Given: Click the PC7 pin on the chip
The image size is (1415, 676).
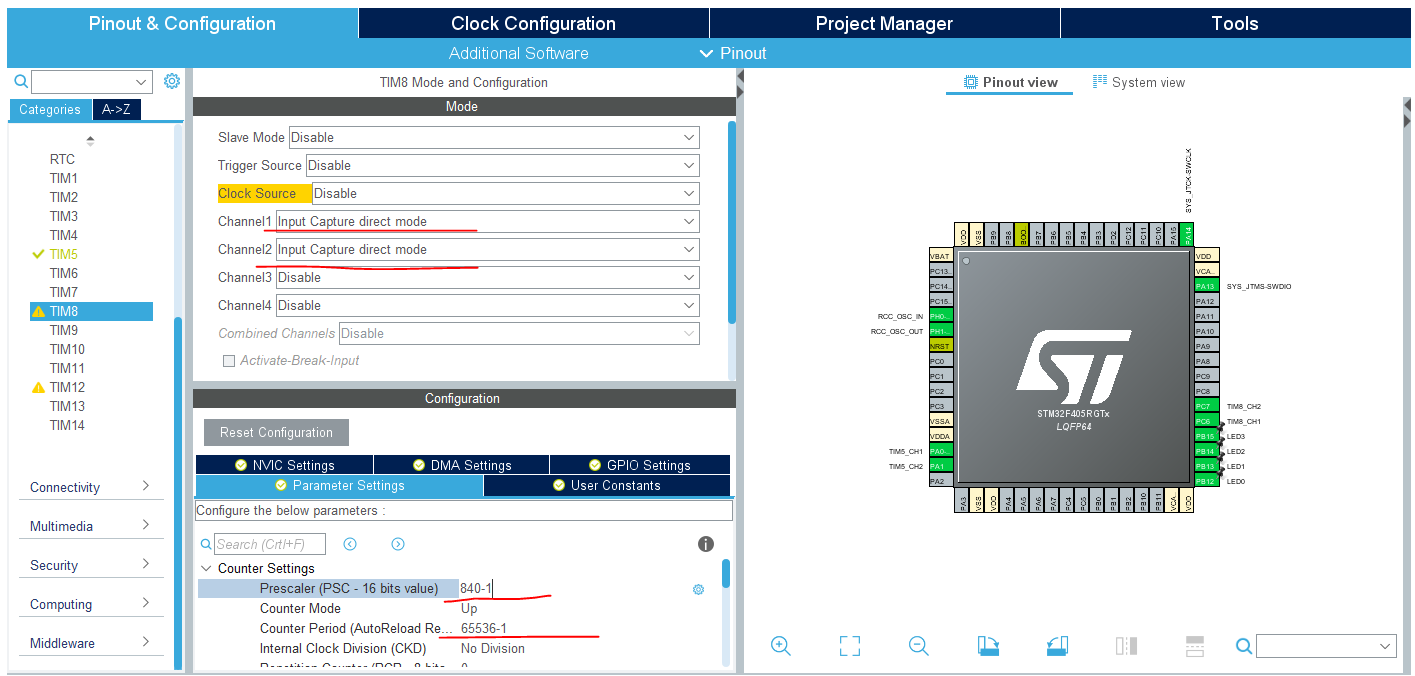Looking at the screenshot, I should tap(1207, 406).
